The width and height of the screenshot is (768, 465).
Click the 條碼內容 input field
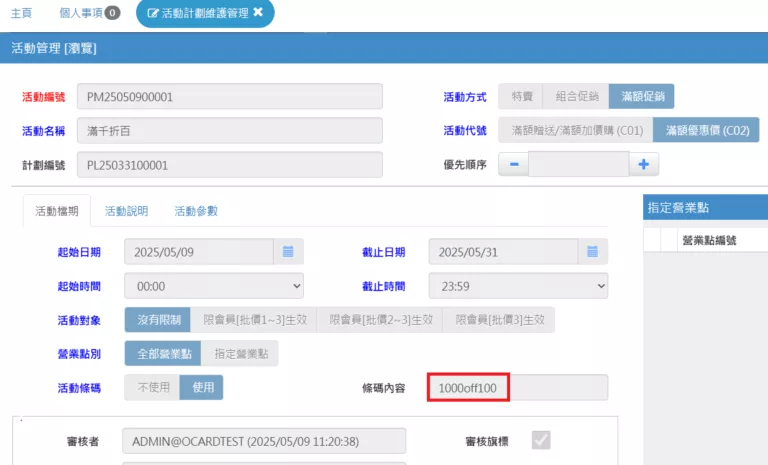(x=517, y=387)
